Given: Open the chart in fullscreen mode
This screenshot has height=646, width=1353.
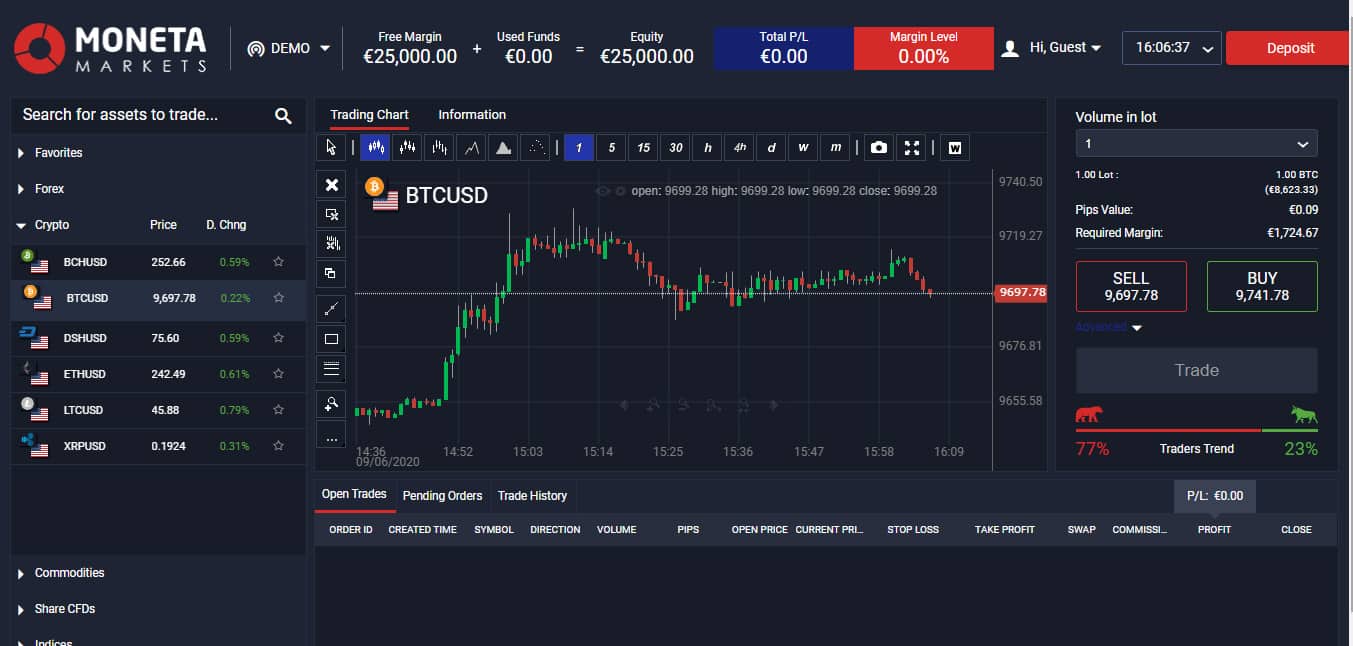Looking at the screenshot, I should [912, 148].
